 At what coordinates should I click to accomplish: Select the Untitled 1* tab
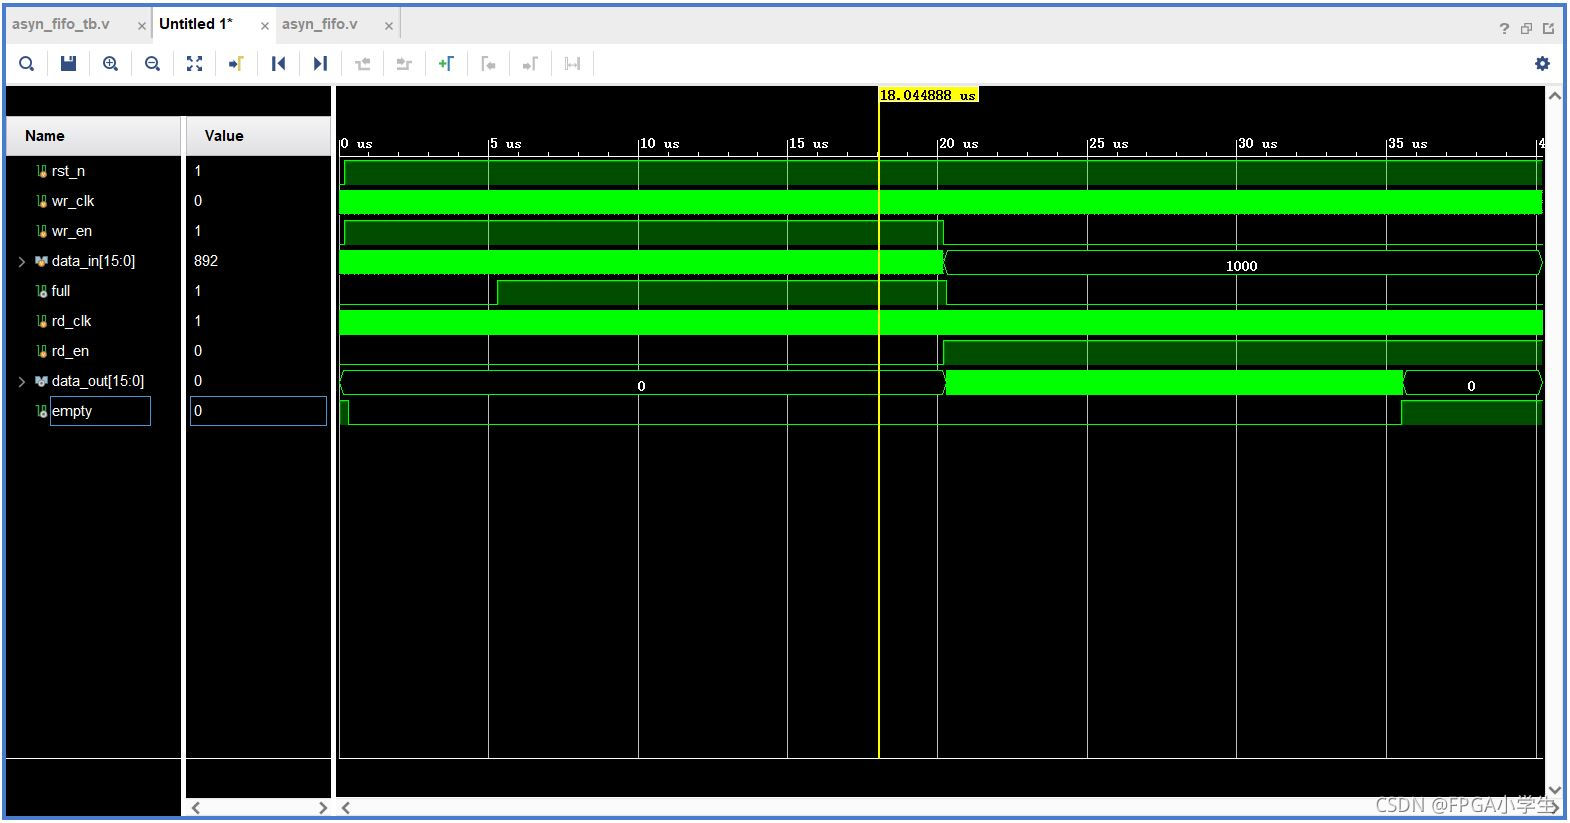[x=196, y=24]
